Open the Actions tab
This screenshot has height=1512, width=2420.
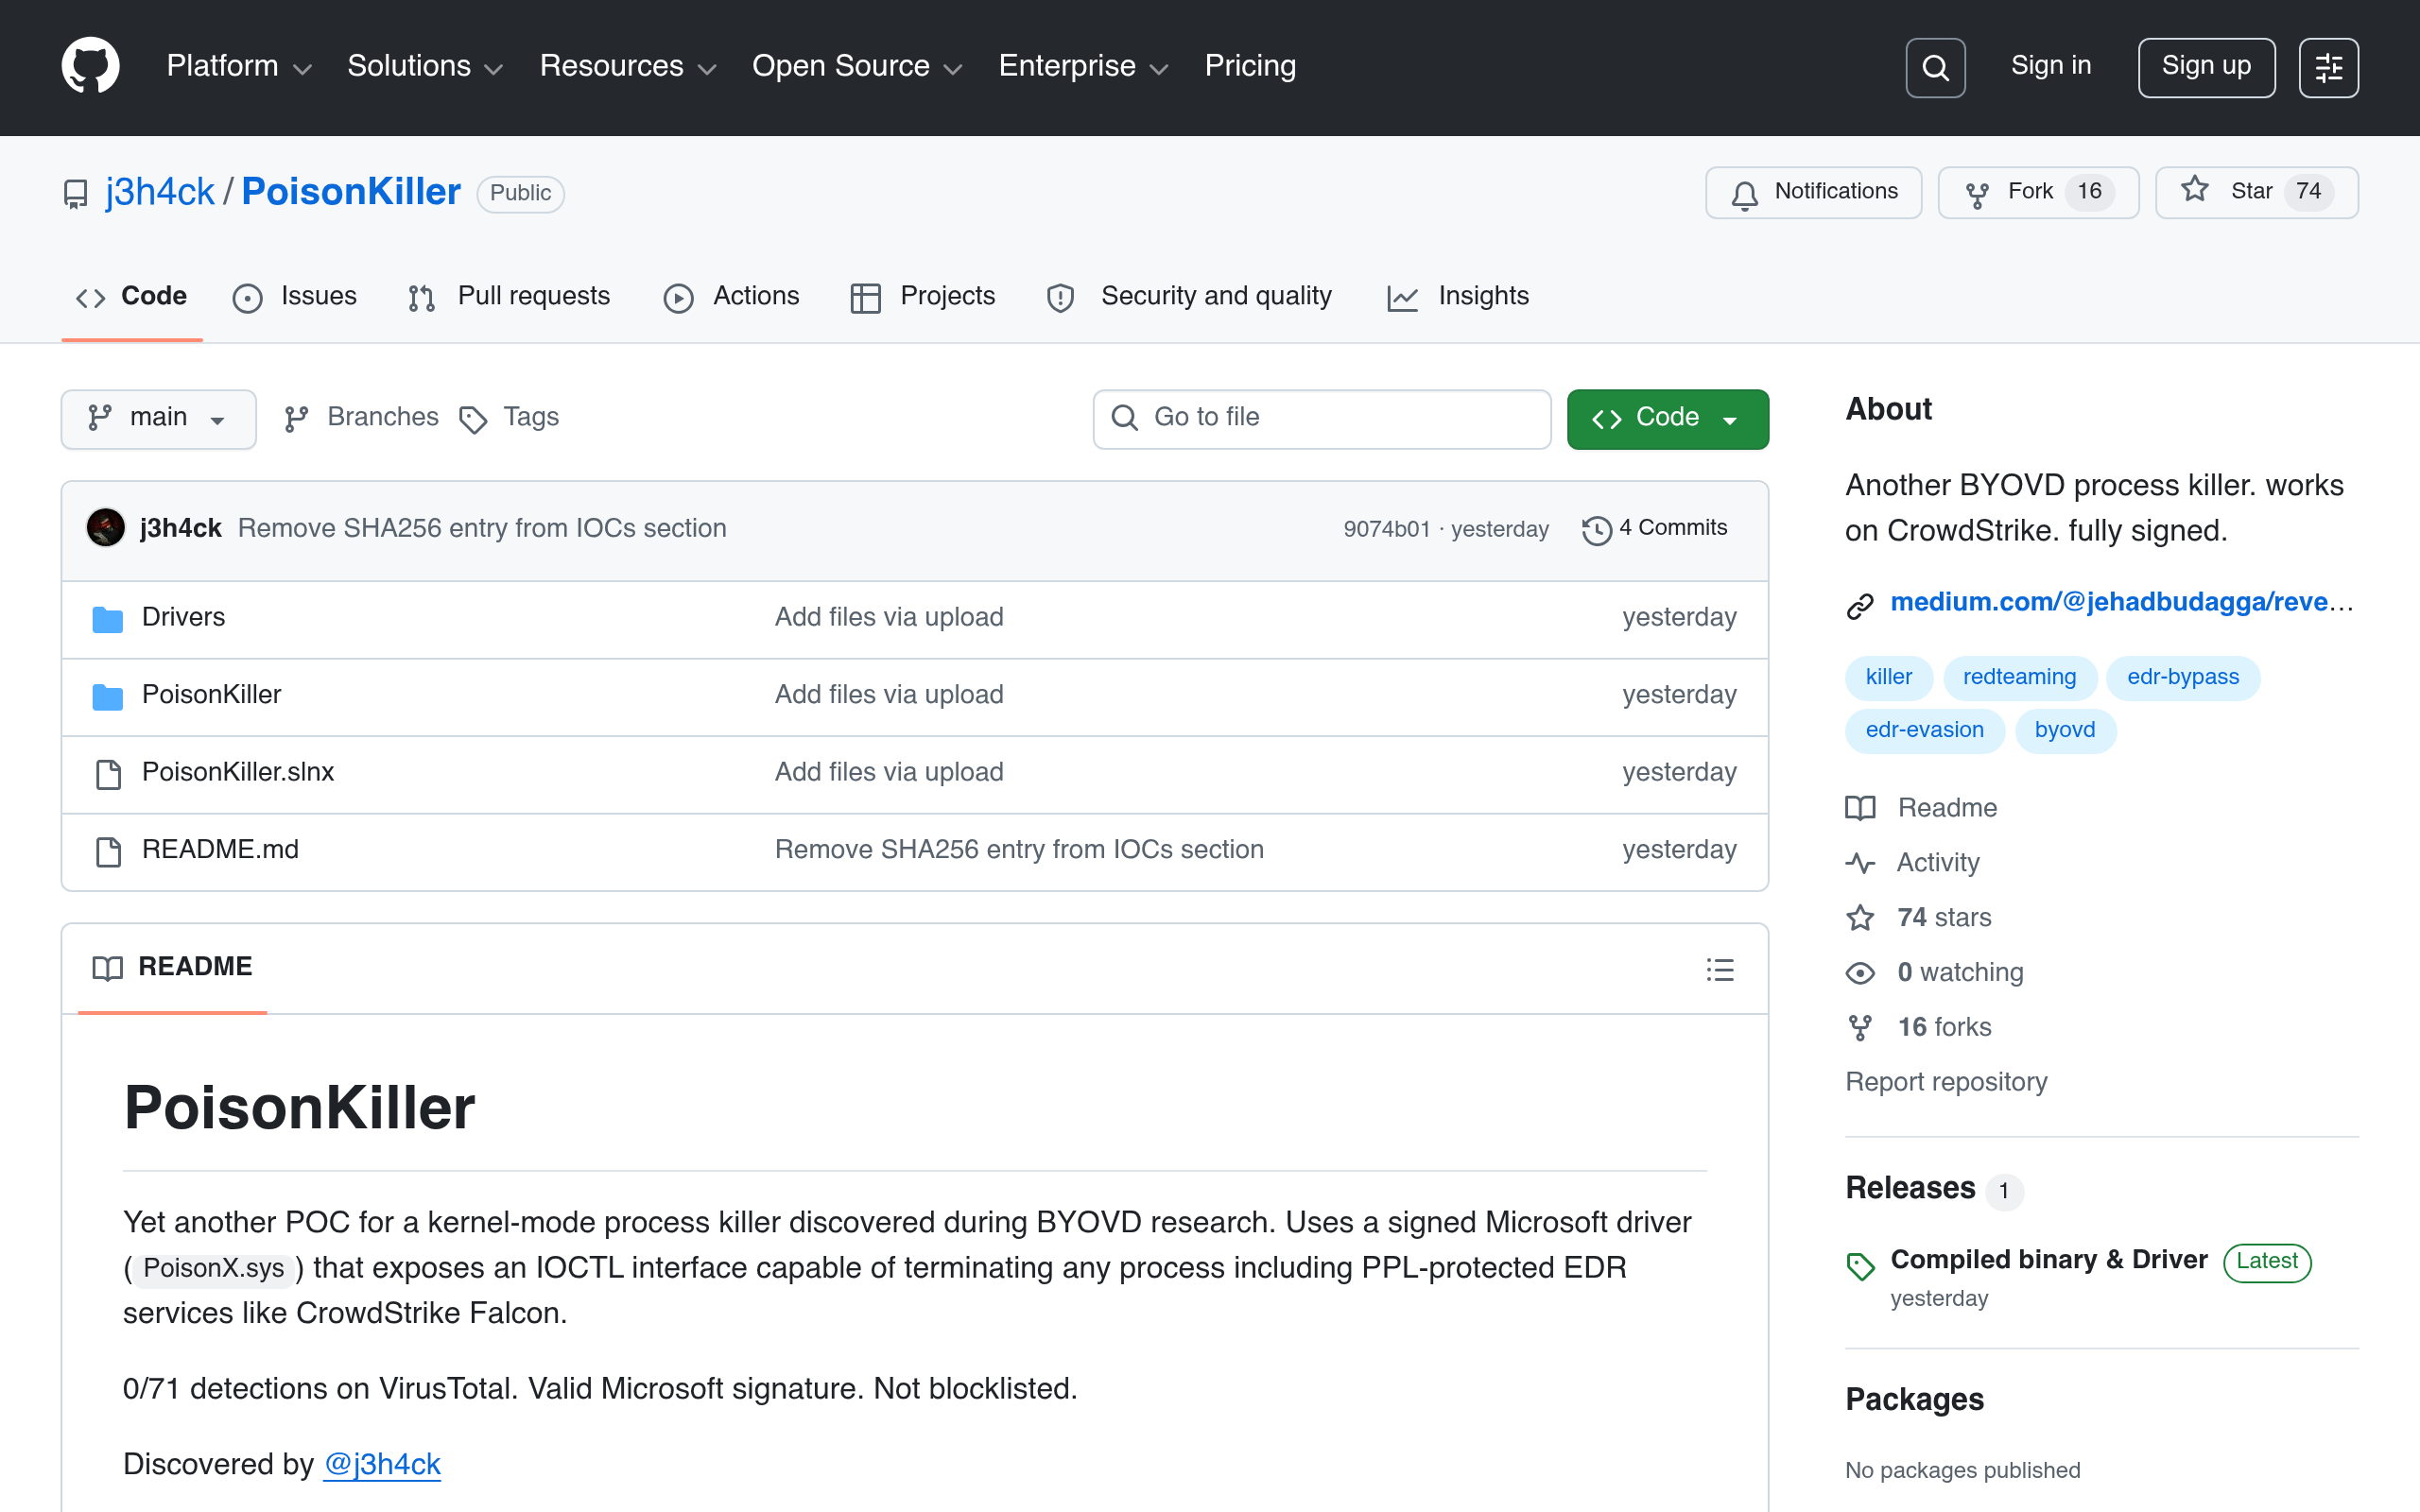[732, 297]
